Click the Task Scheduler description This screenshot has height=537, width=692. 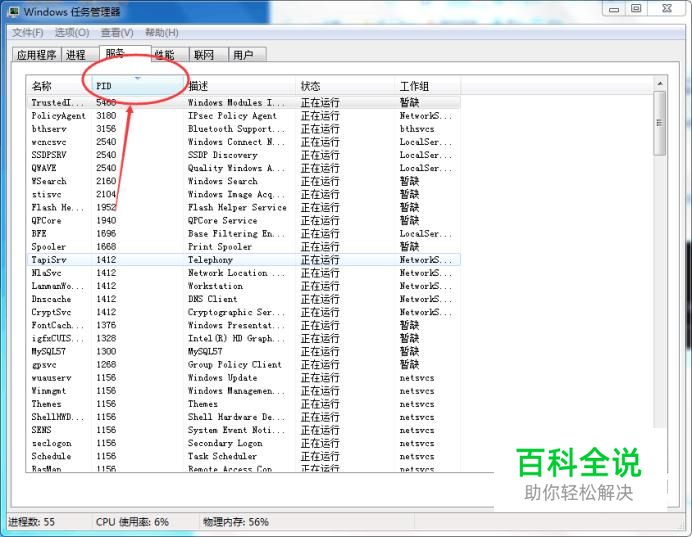(222, 456)
